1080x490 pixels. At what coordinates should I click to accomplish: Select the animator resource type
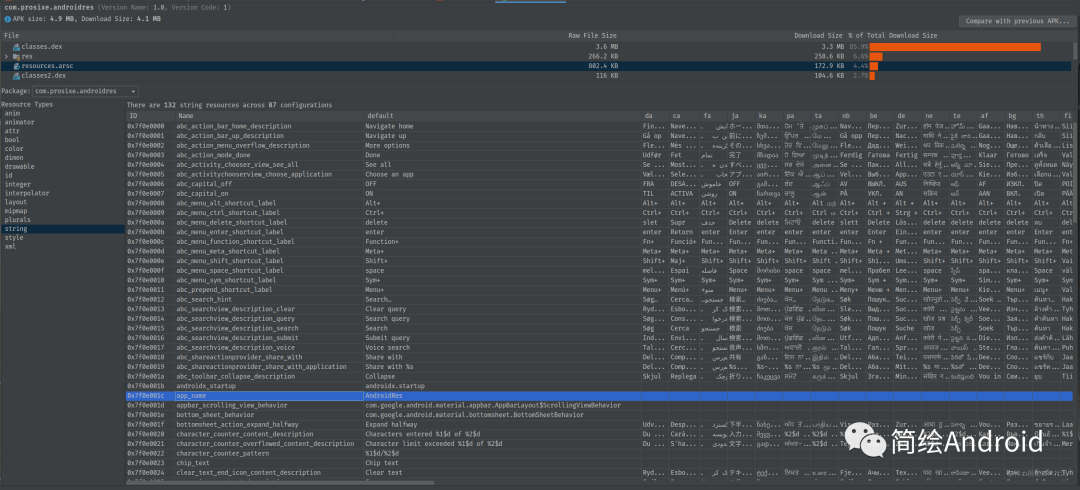coord(19,122)
